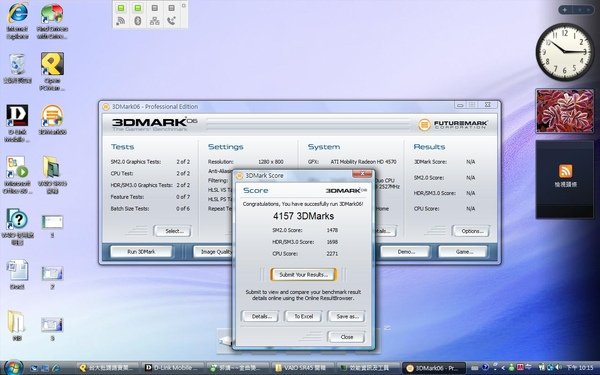Switch to the yellow R icon taskbar button
600x375 pixels.
(x=108, y=368)
